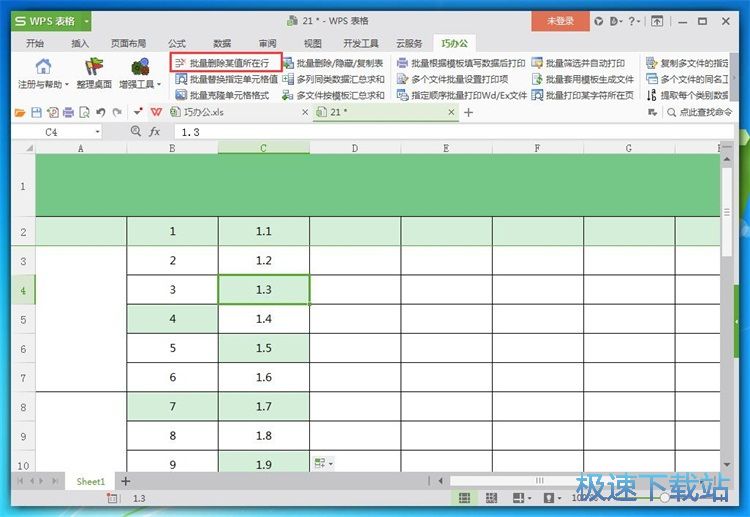Select cell containing 1.5

(264, 348)
